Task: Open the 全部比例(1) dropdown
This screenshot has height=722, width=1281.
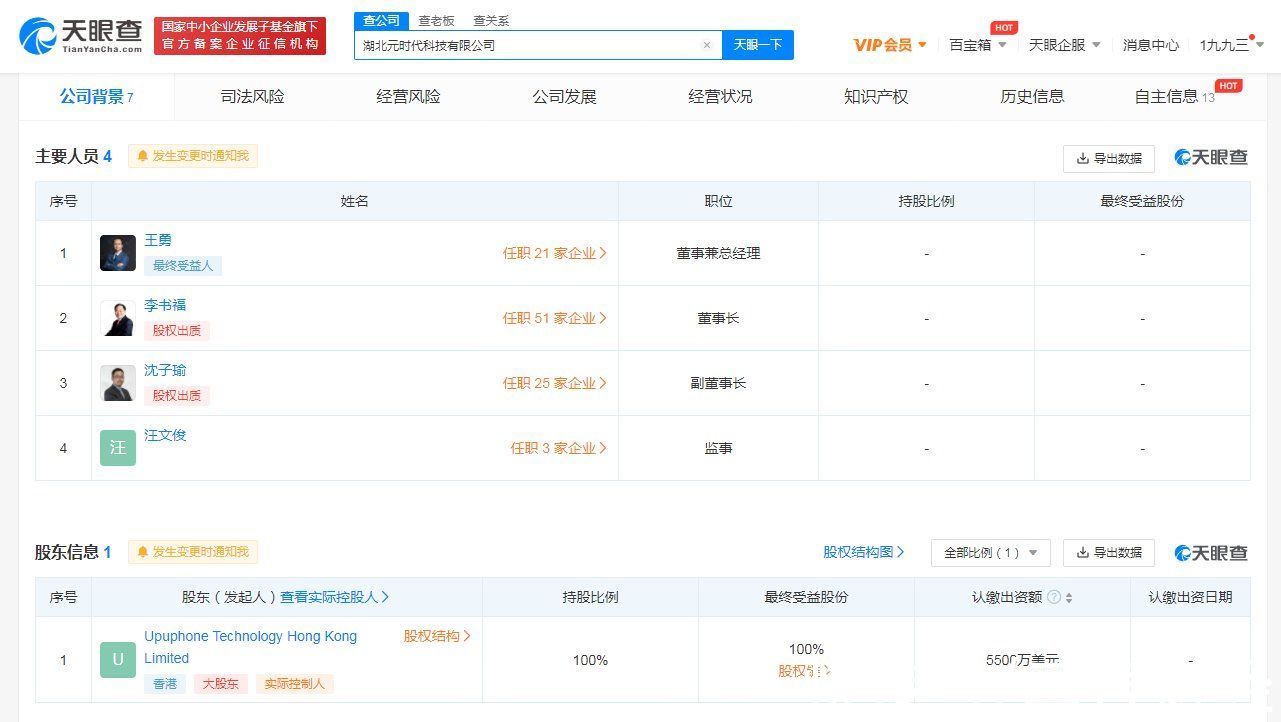Action: point(991,553)
